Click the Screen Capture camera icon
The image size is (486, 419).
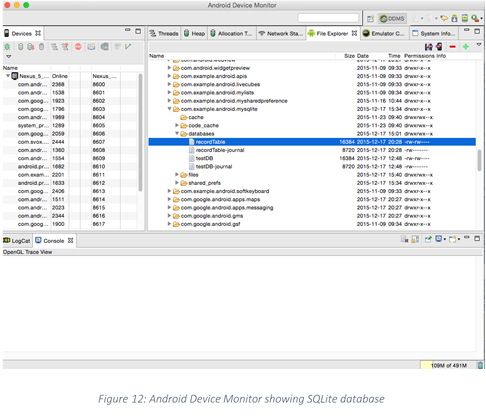point(91,47)
